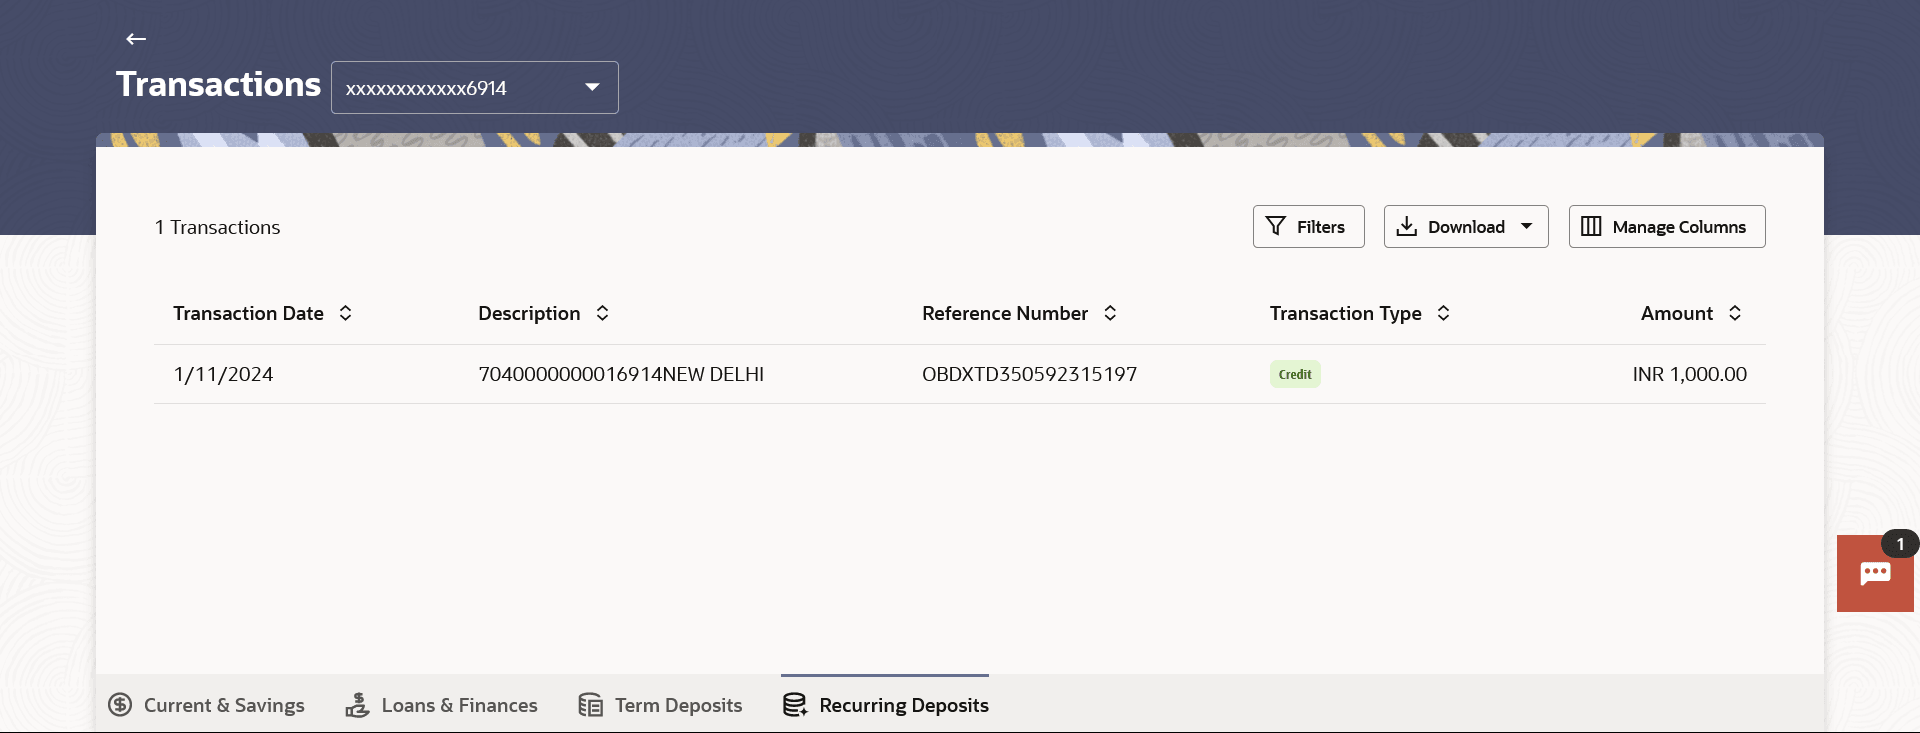Sort by Reference Number arrows icon
The height and width of the screenshot is (733, 1920).
[x=1110, y=313]
